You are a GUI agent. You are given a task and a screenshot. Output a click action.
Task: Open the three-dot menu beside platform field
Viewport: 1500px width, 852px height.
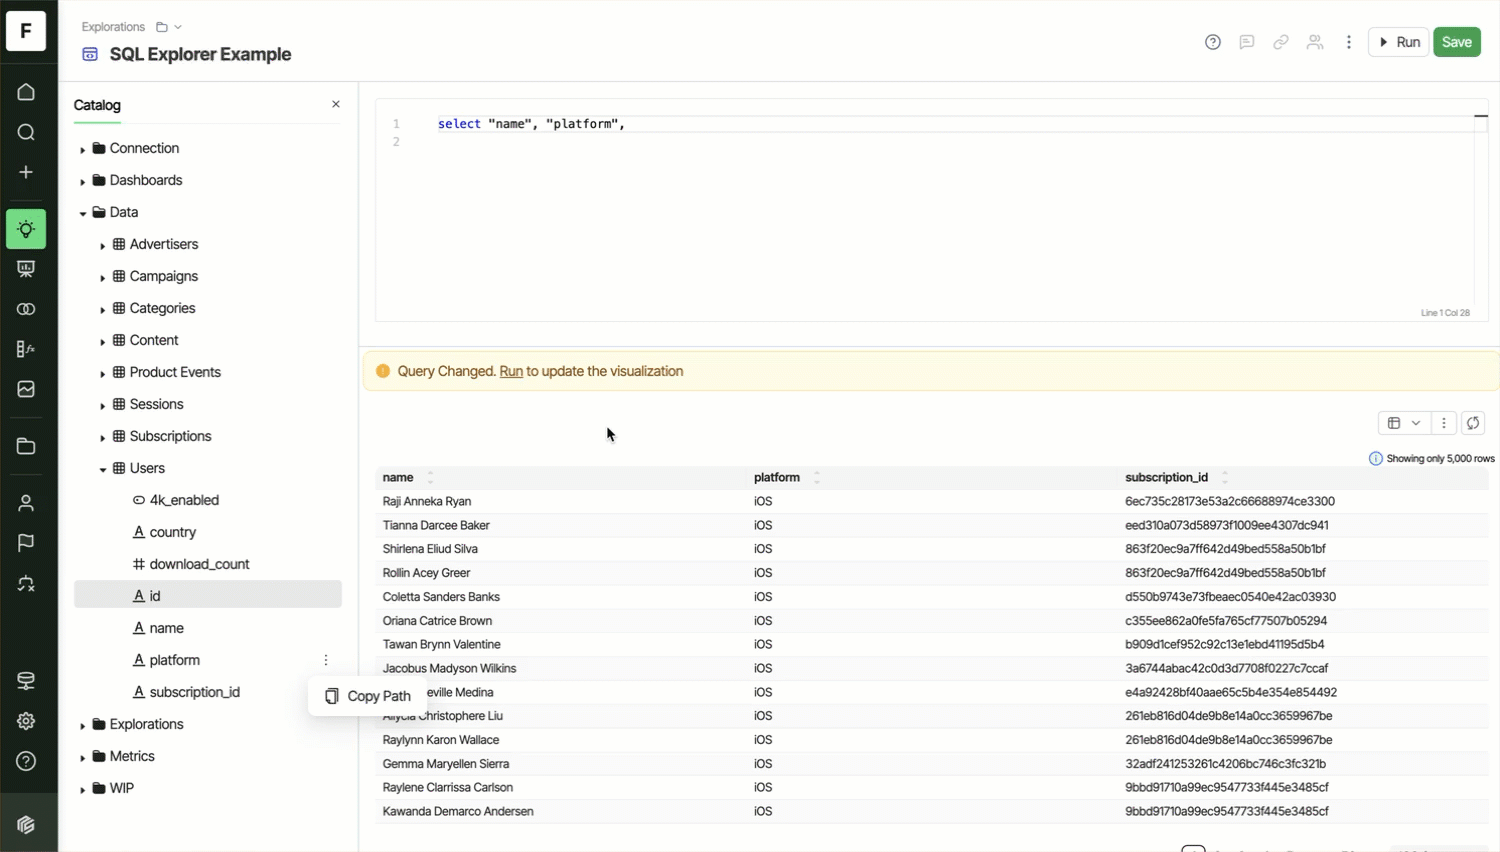point(326,660)
